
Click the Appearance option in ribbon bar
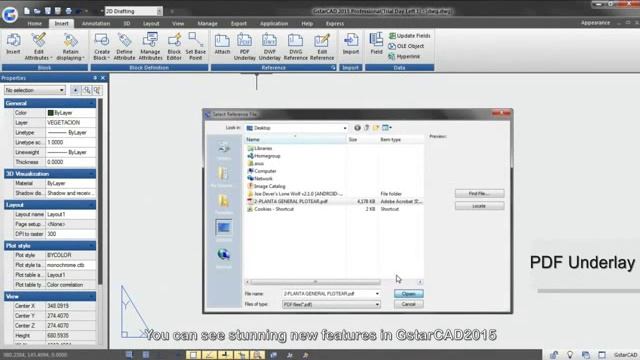[595, 23]
